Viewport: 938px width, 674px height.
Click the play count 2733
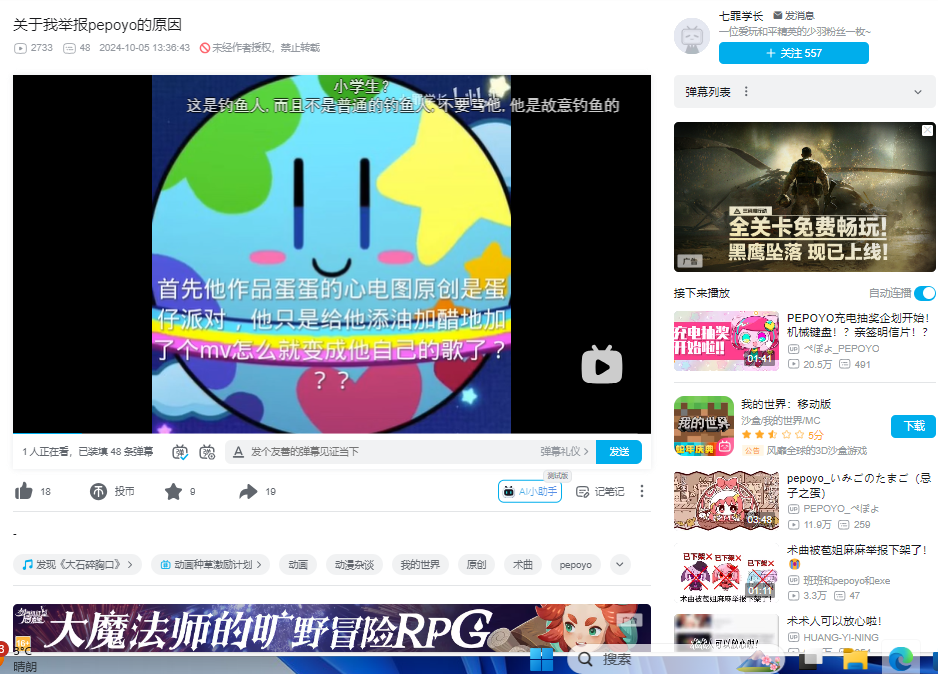tap(34, 48)
